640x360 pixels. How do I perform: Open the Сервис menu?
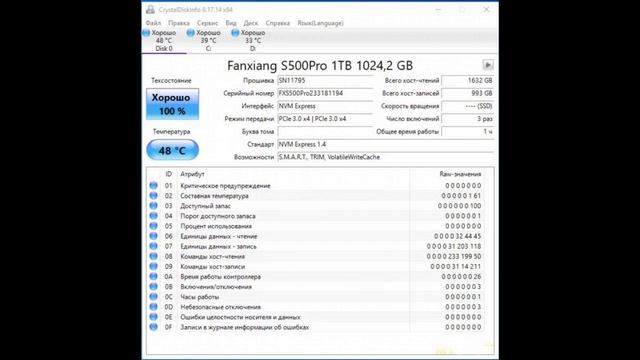click(x=207, y=23)
